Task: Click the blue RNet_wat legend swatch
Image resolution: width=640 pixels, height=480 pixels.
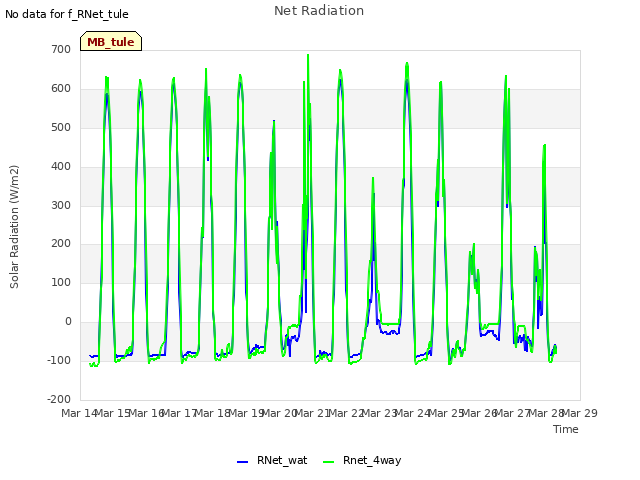Action: [x=242, y=462]
